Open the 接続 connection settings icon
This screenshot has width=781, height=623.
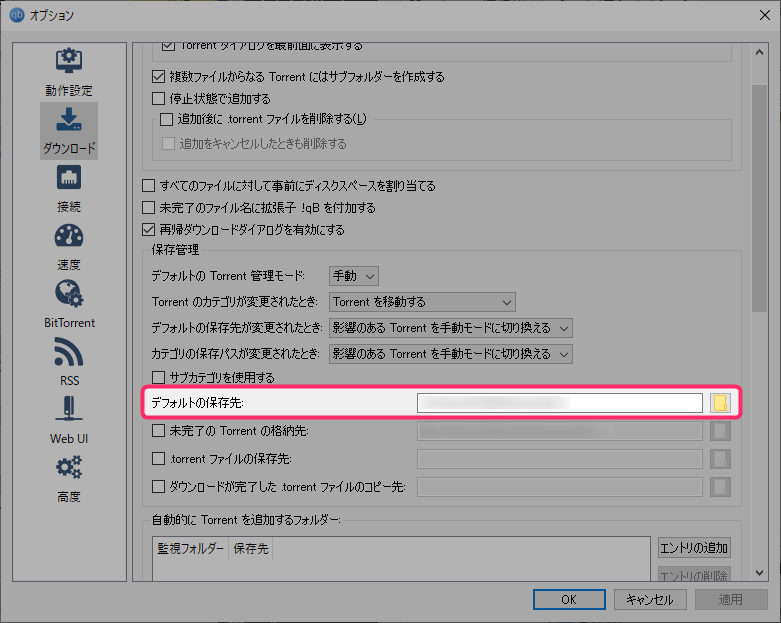tap(69, 178)
